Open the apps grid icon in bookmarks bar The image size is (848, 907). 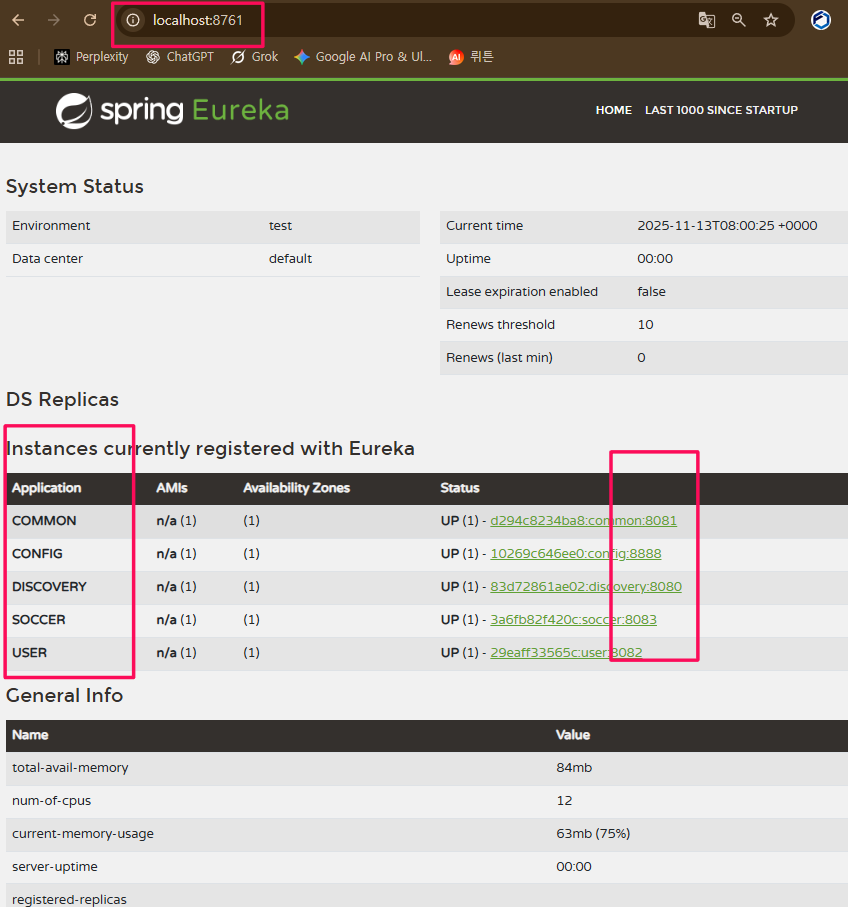point(16,57)
